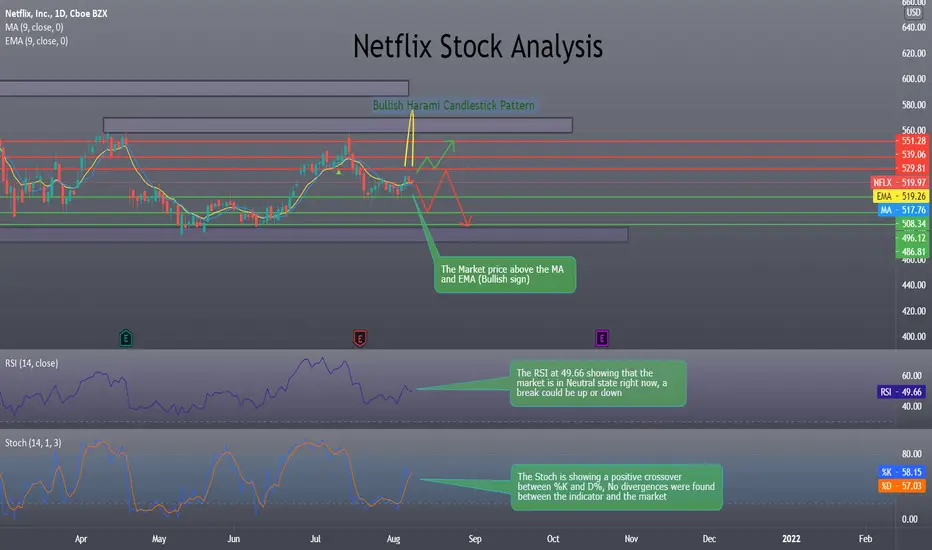Screen dimensions: 932x550
Task: Click the red earnings marker near July
Action: (x=360, y=338)
